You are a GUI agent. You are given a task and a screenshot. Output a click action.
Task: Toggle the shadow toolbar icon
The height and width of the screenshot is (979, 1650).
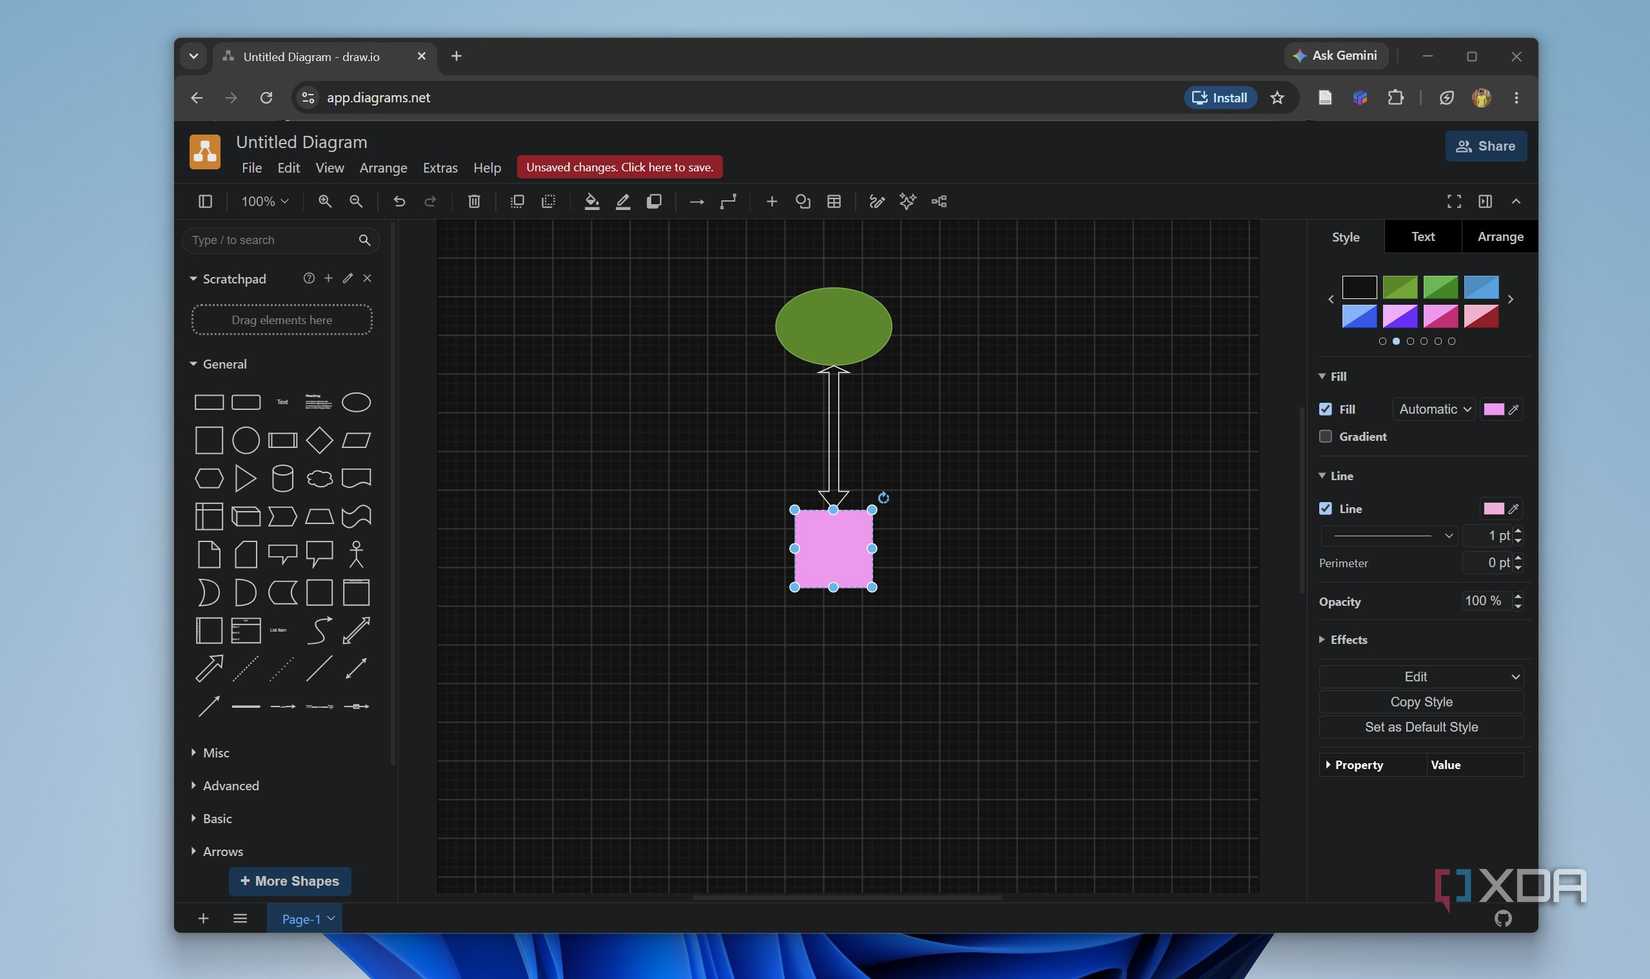(654, 201)
